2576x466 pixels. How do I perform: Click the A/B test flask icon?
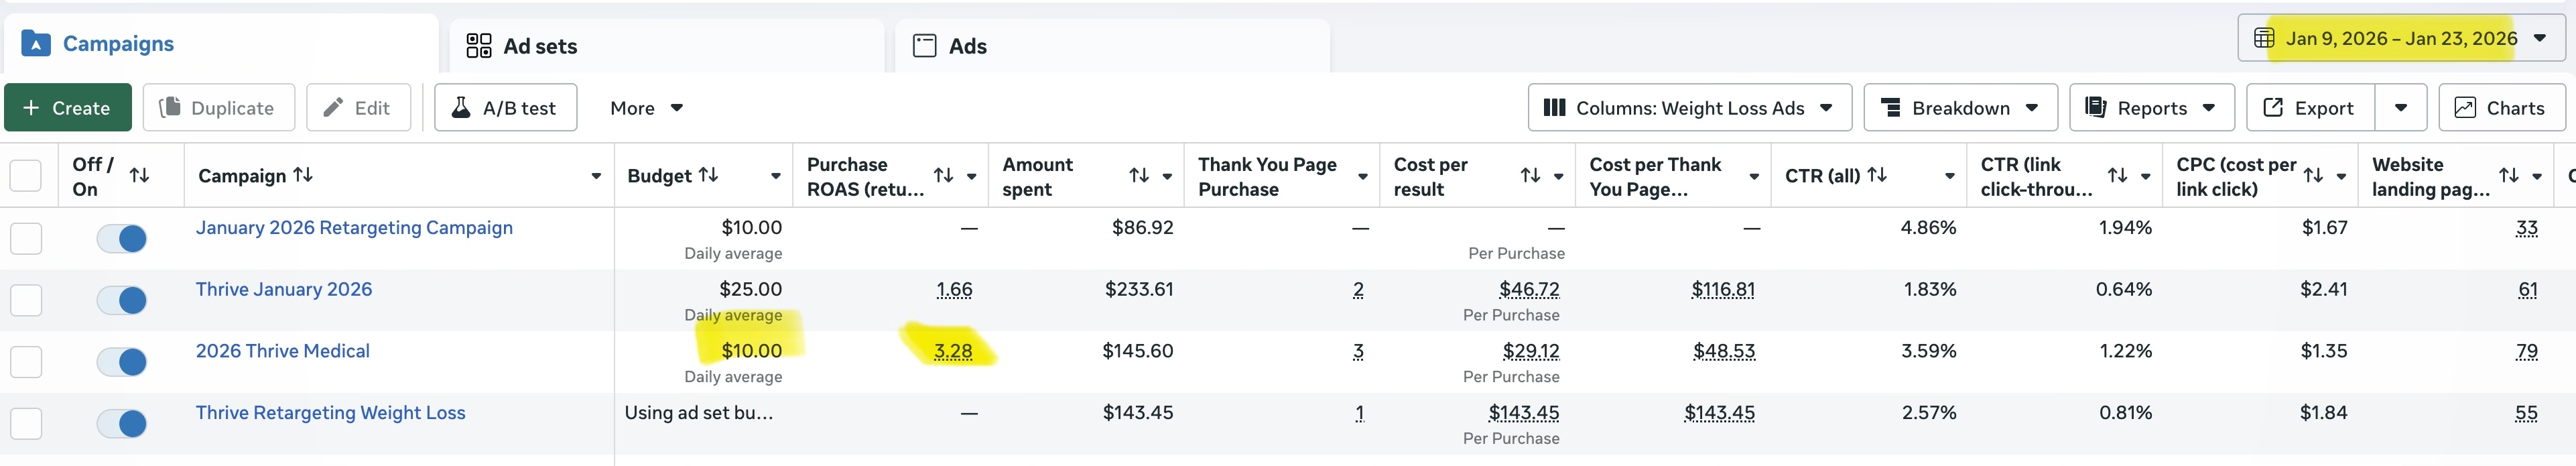click(461, 108)
